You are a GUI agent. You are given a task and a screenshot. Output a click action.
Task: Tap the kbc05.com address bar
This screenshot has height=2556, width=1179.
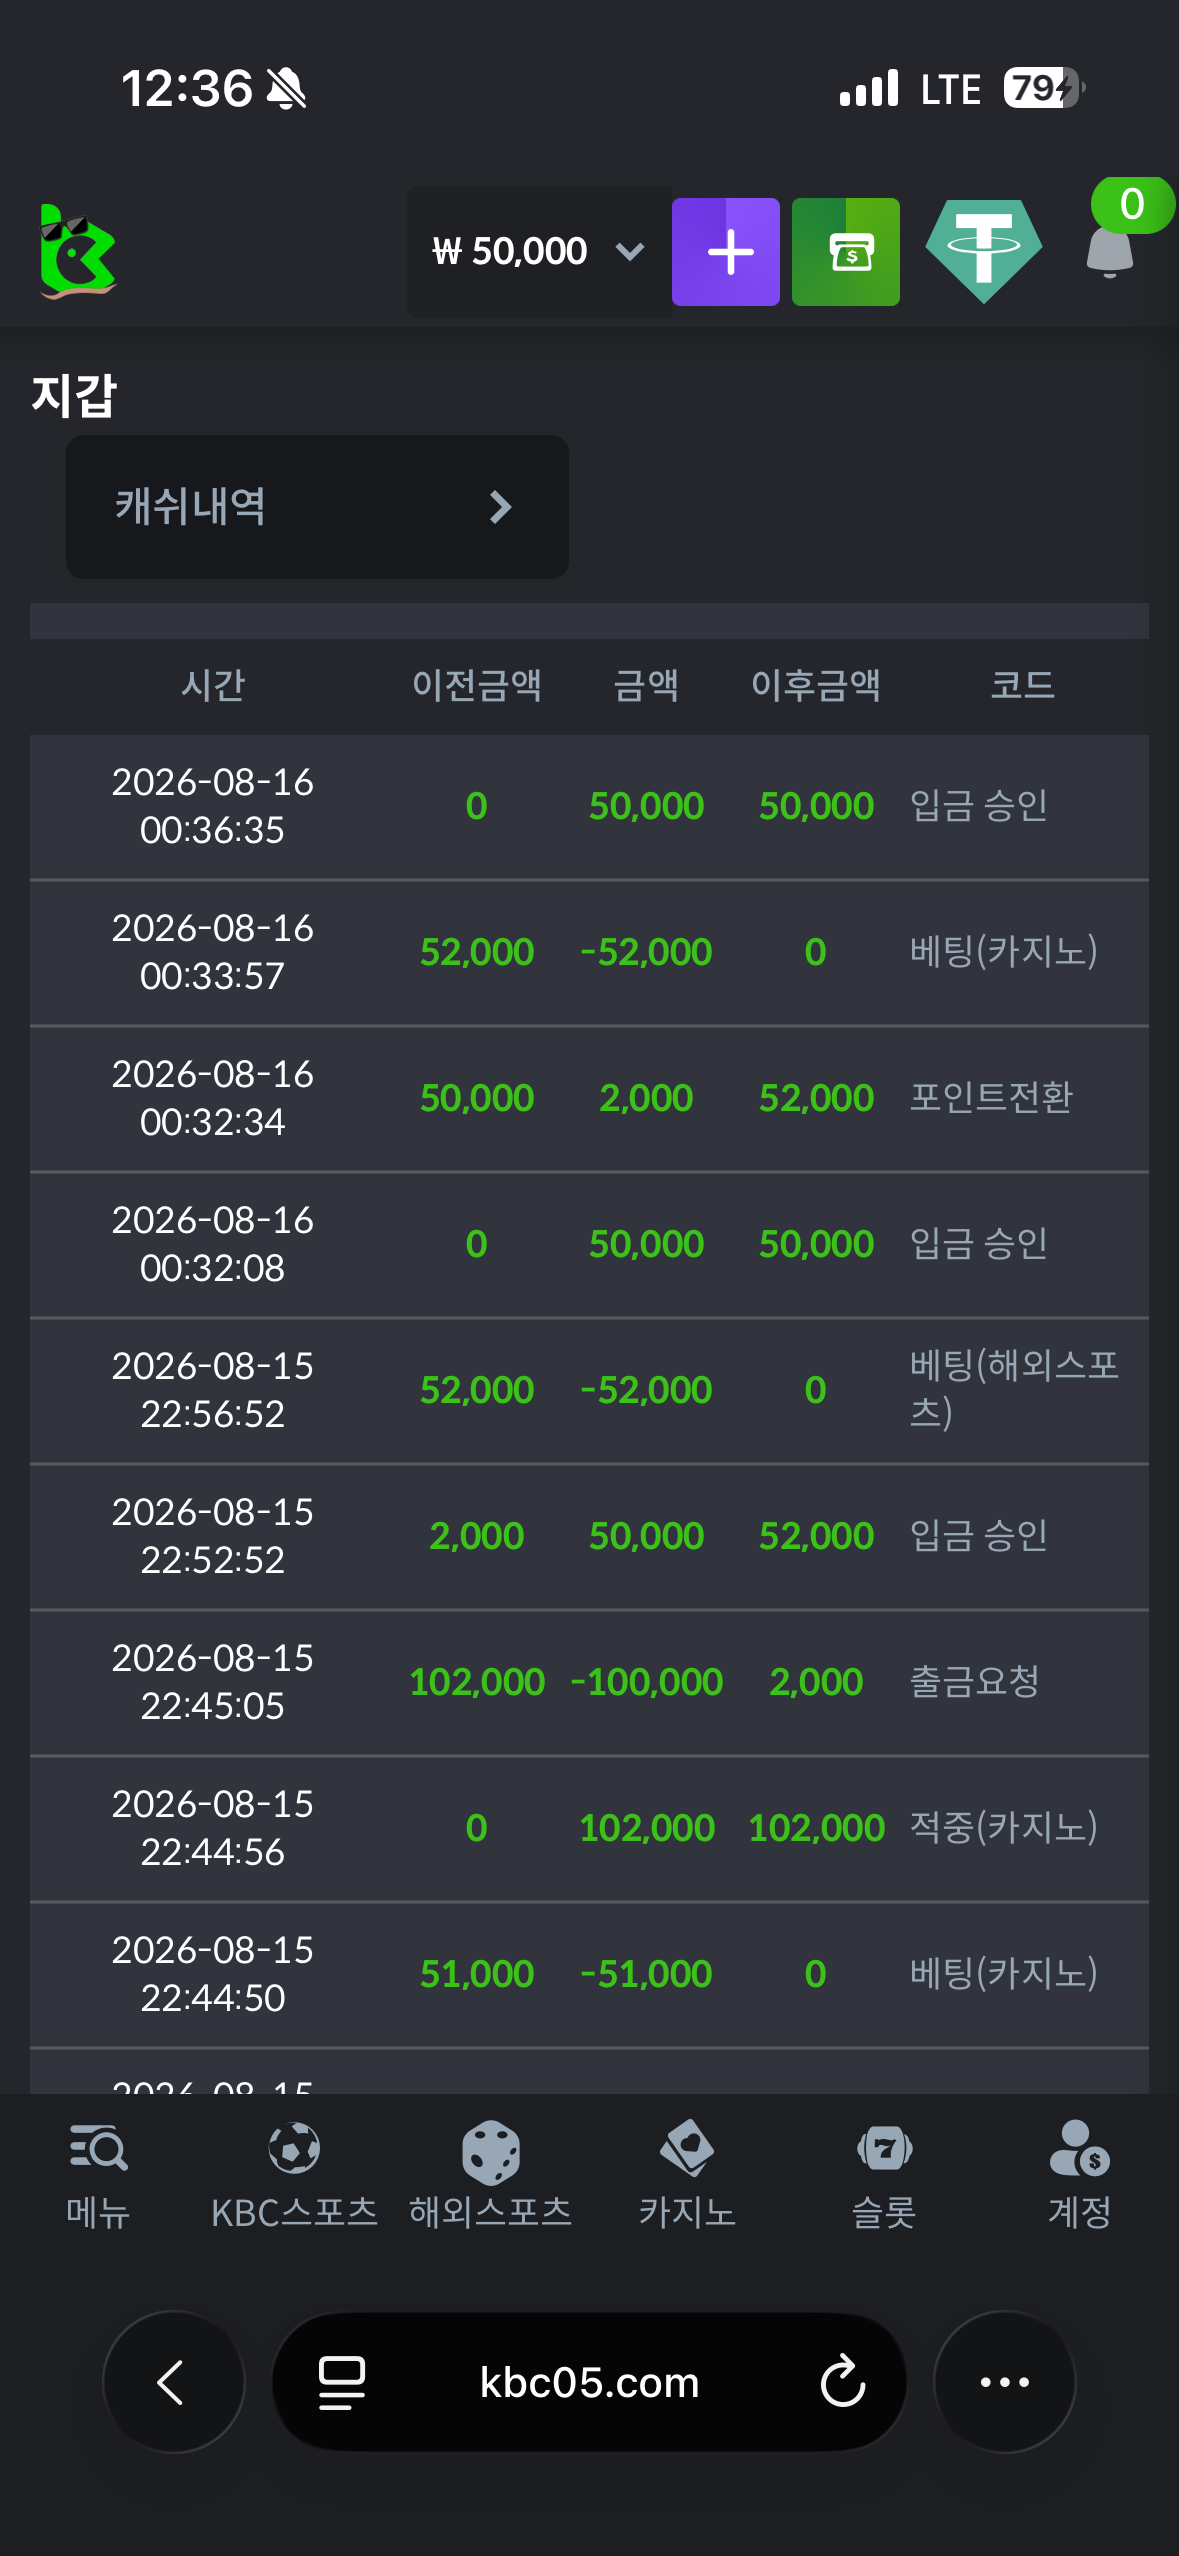click(589, 2382)
